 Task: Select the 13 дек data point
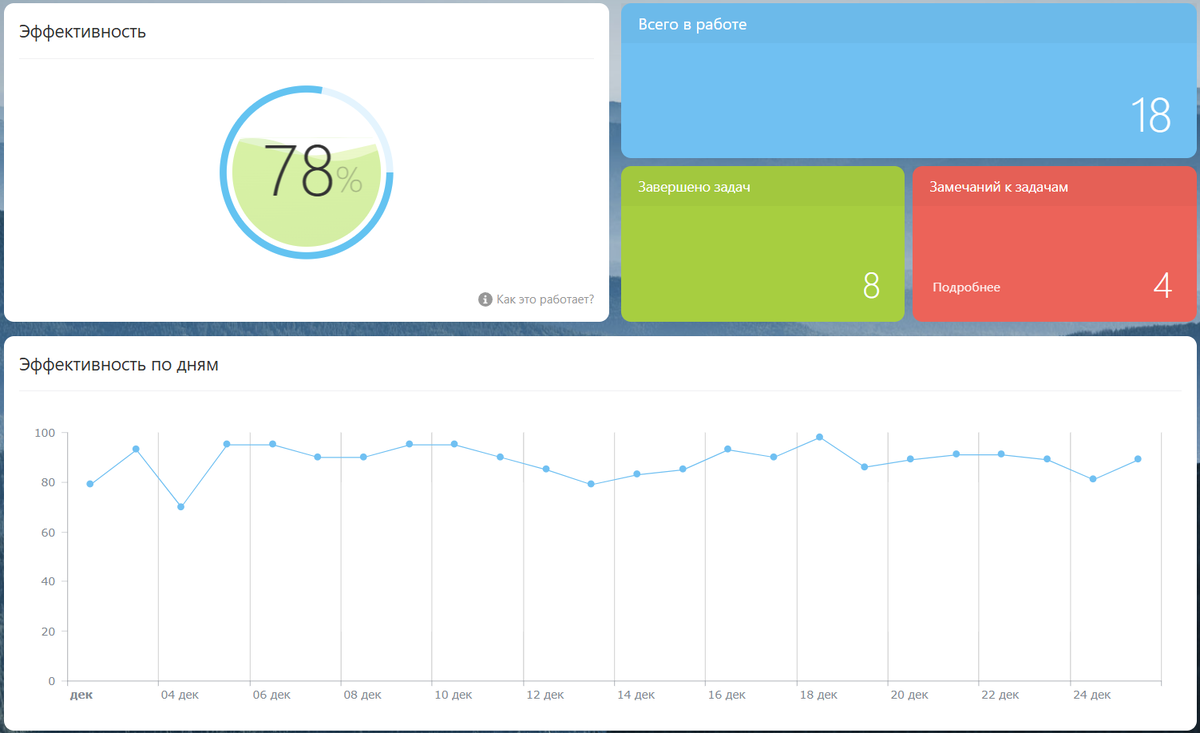591,484
